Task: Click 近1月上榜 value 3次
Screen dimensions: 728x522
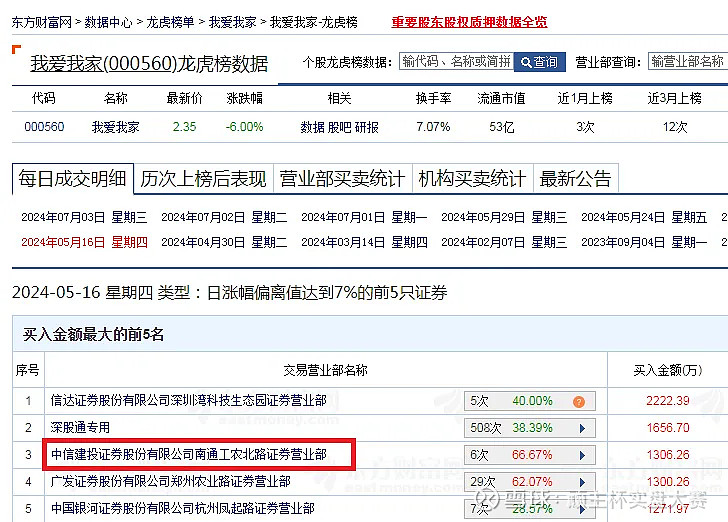Action: coord(585,127)
